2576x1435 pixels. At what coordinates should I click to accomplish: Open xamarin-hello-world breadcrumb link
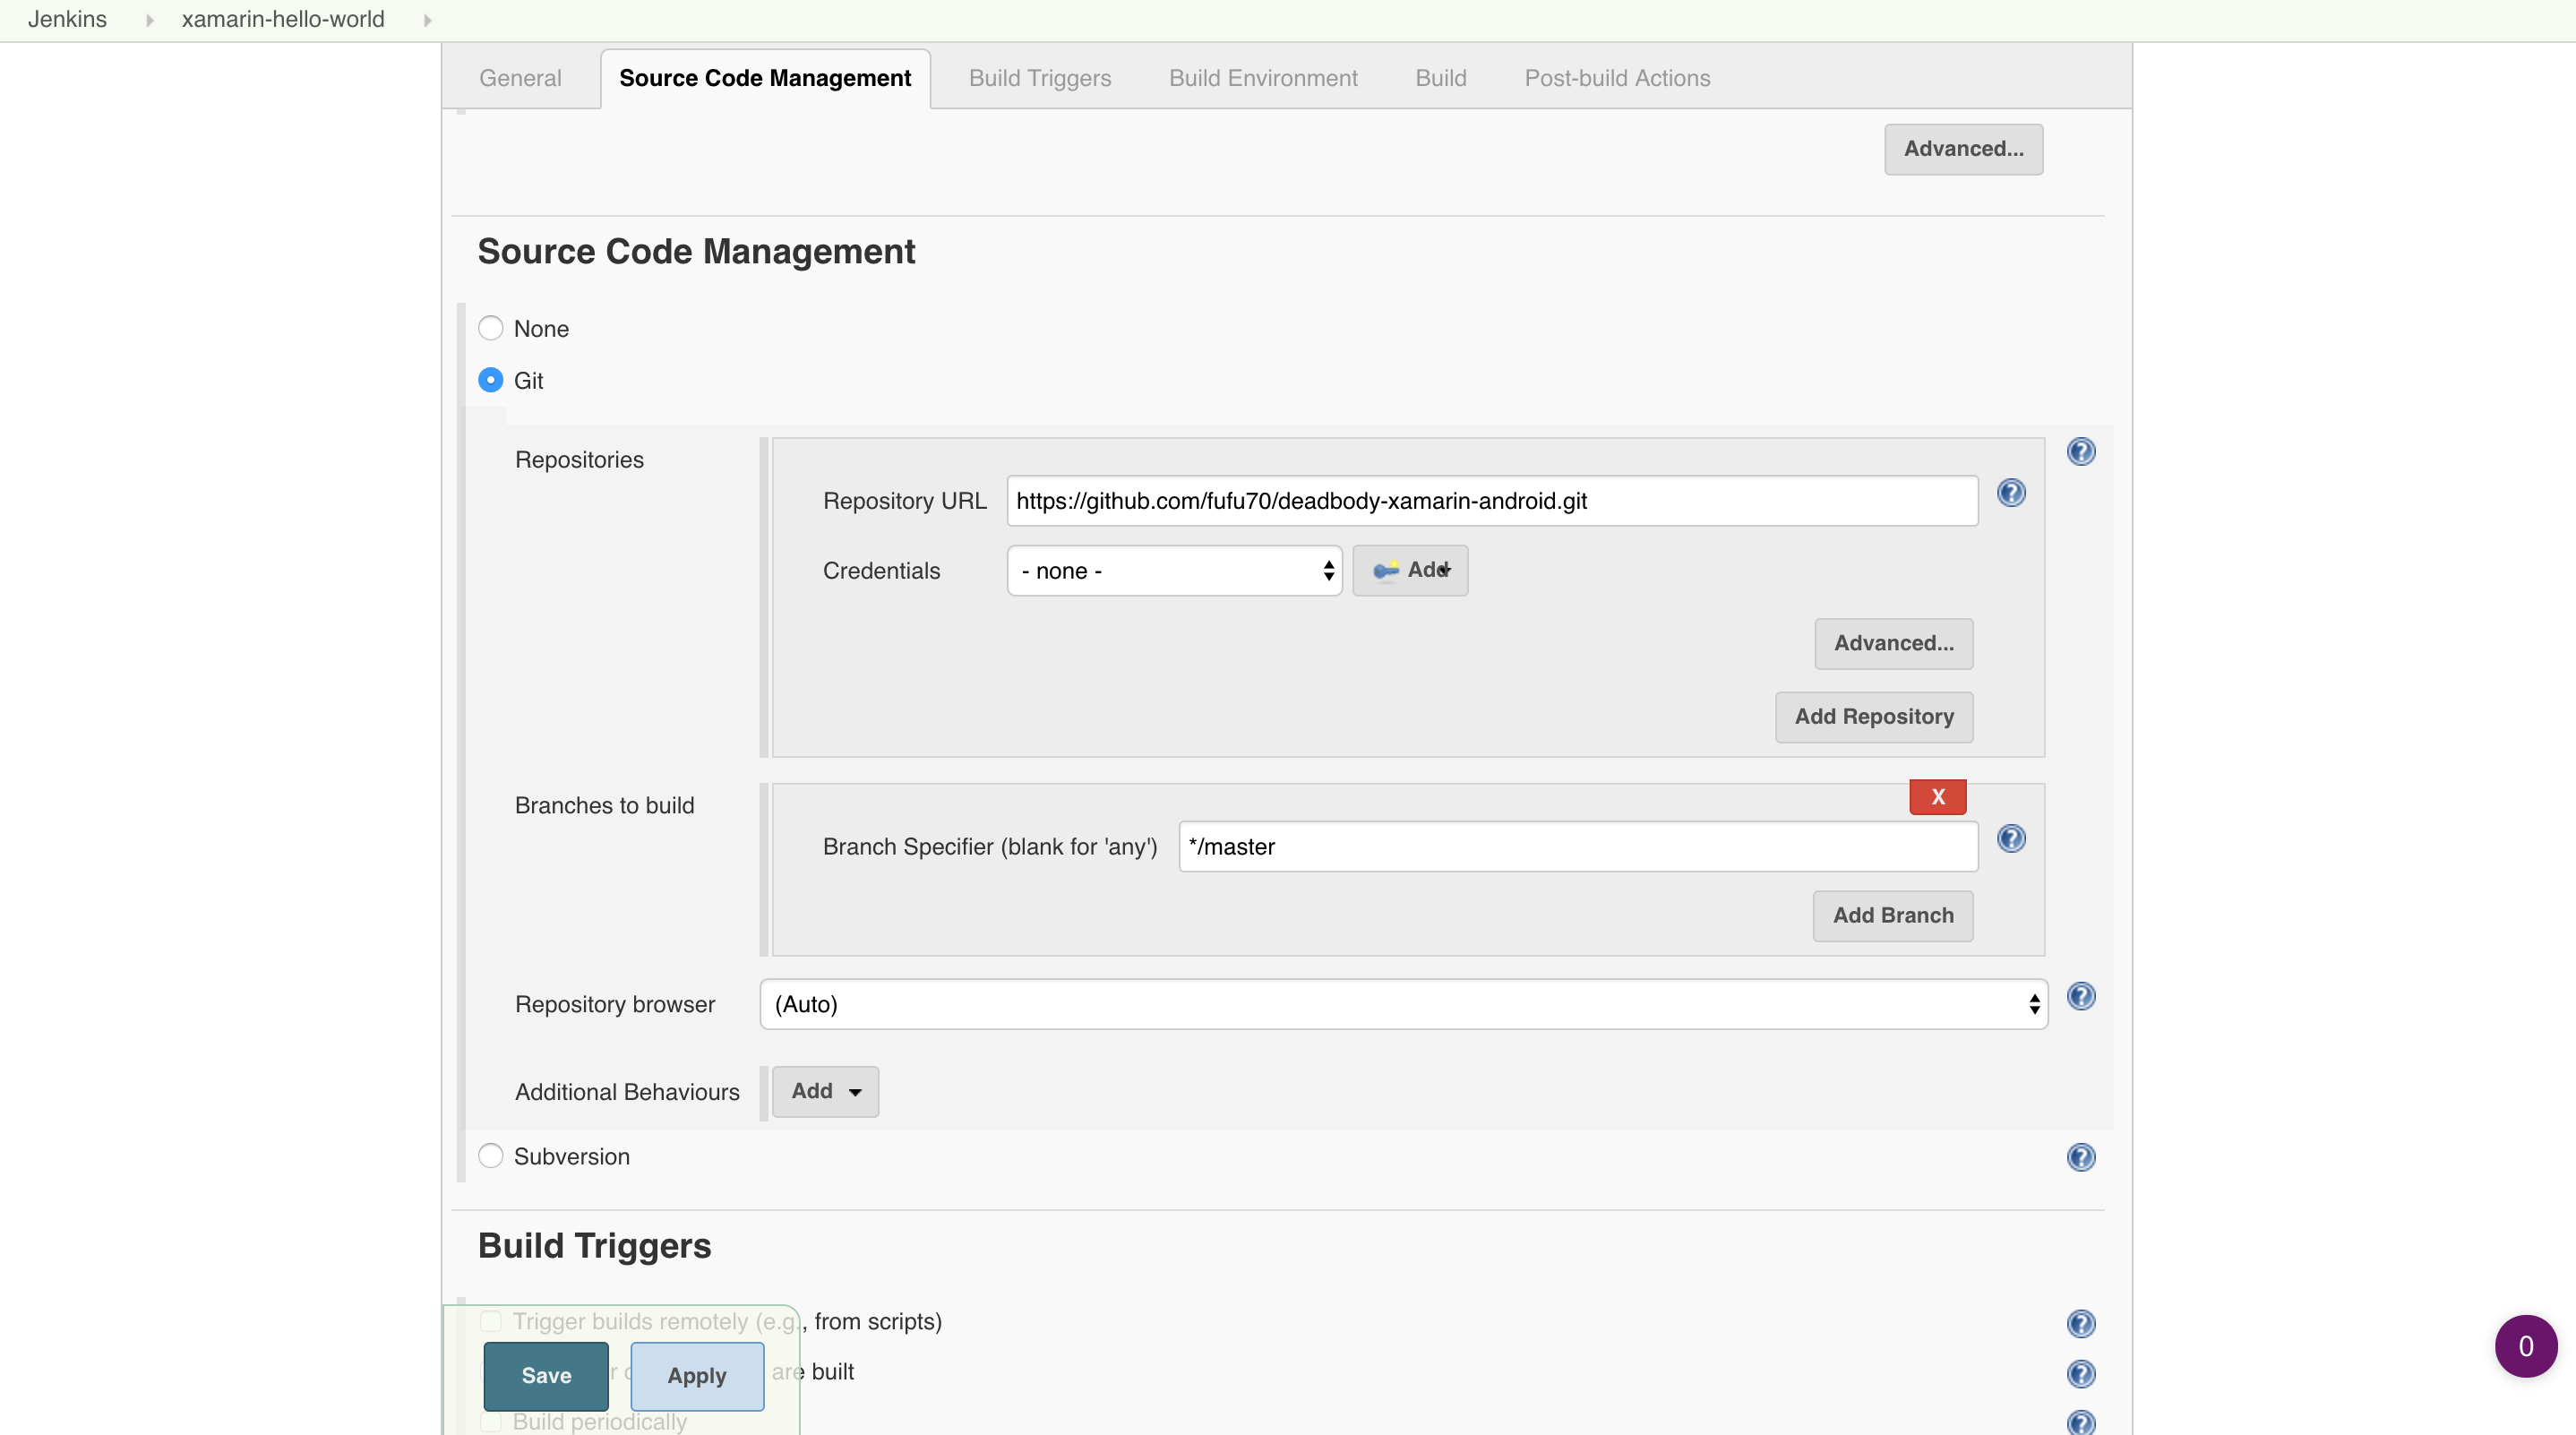[x=283, y=20]
